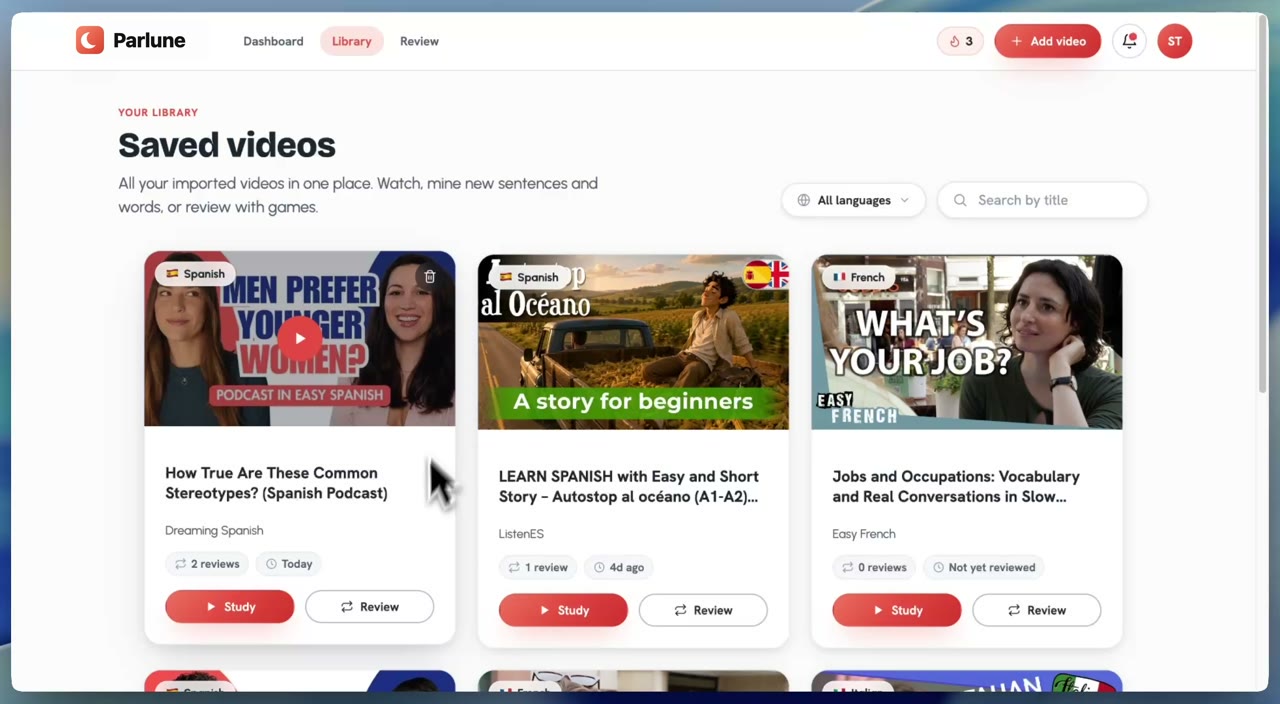Click the Easy French channel name
Image resolution: width=1280 pixels, height=704 pixels.
[x=864, y=534]
